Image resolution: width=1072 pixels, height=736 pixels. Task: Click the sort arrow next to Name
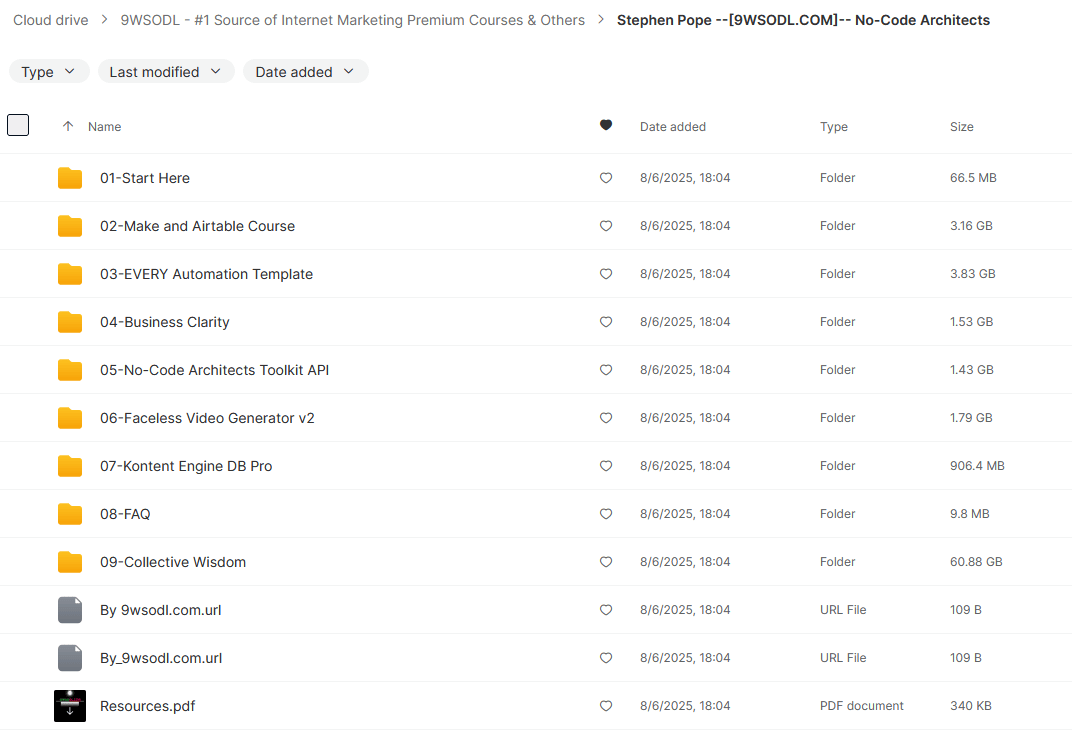point(68,127)
